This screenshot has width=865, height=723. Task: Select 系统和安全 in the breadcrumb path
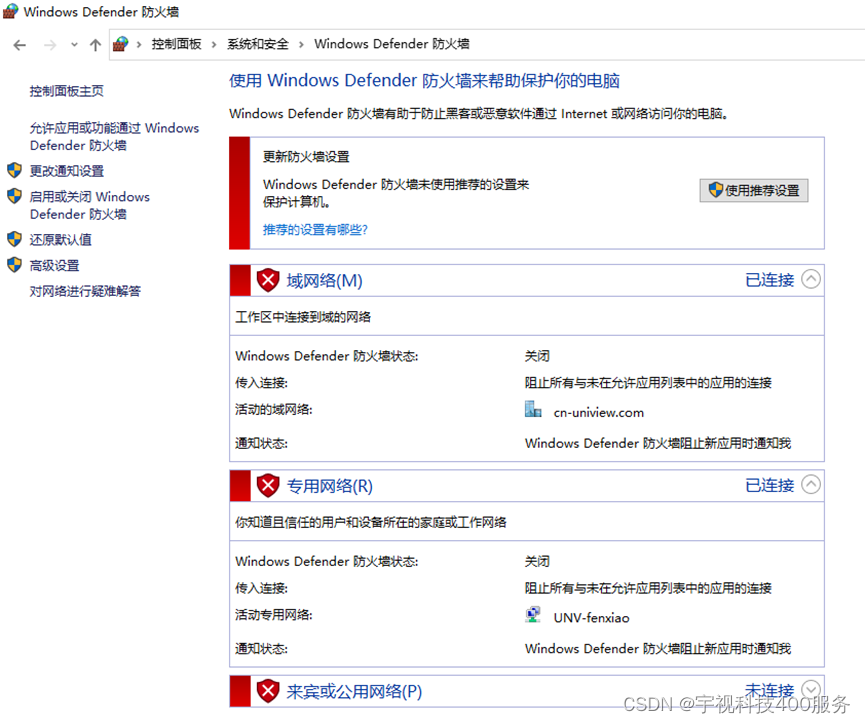point(258,44)
